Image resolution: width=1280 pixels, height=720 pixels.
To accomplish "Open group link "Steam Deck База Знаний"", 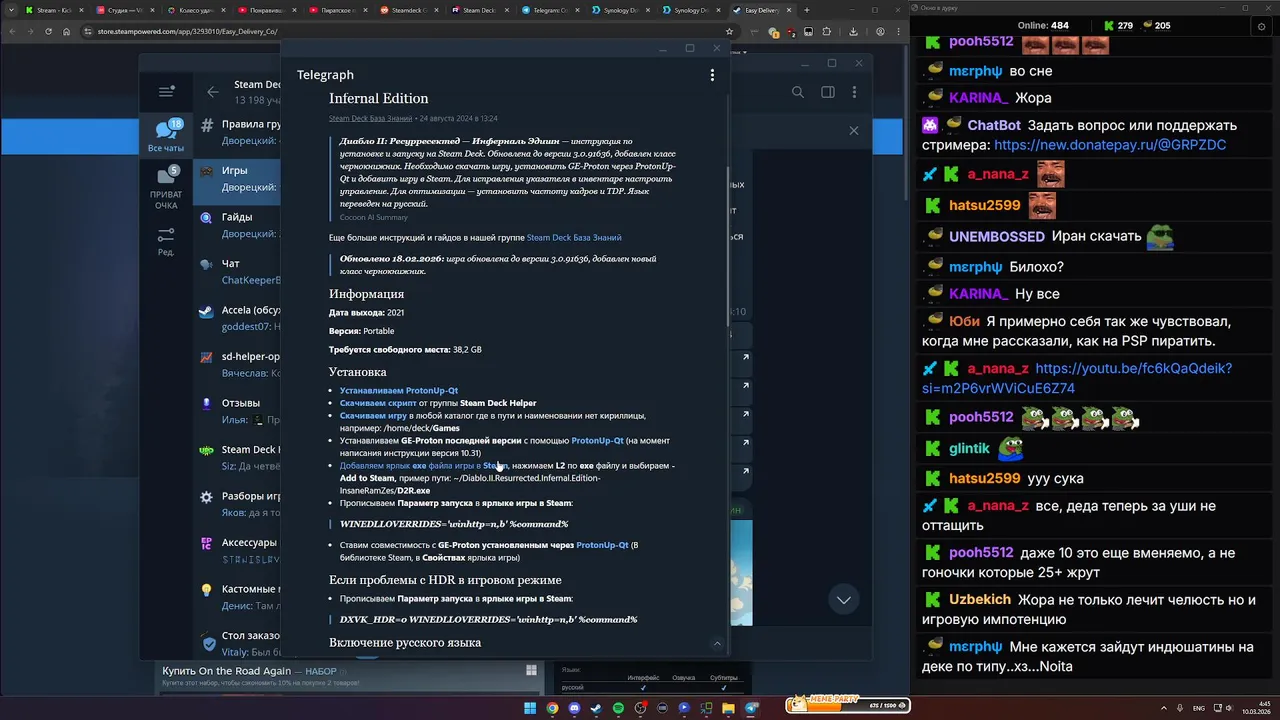I will (x=574, y=238).
